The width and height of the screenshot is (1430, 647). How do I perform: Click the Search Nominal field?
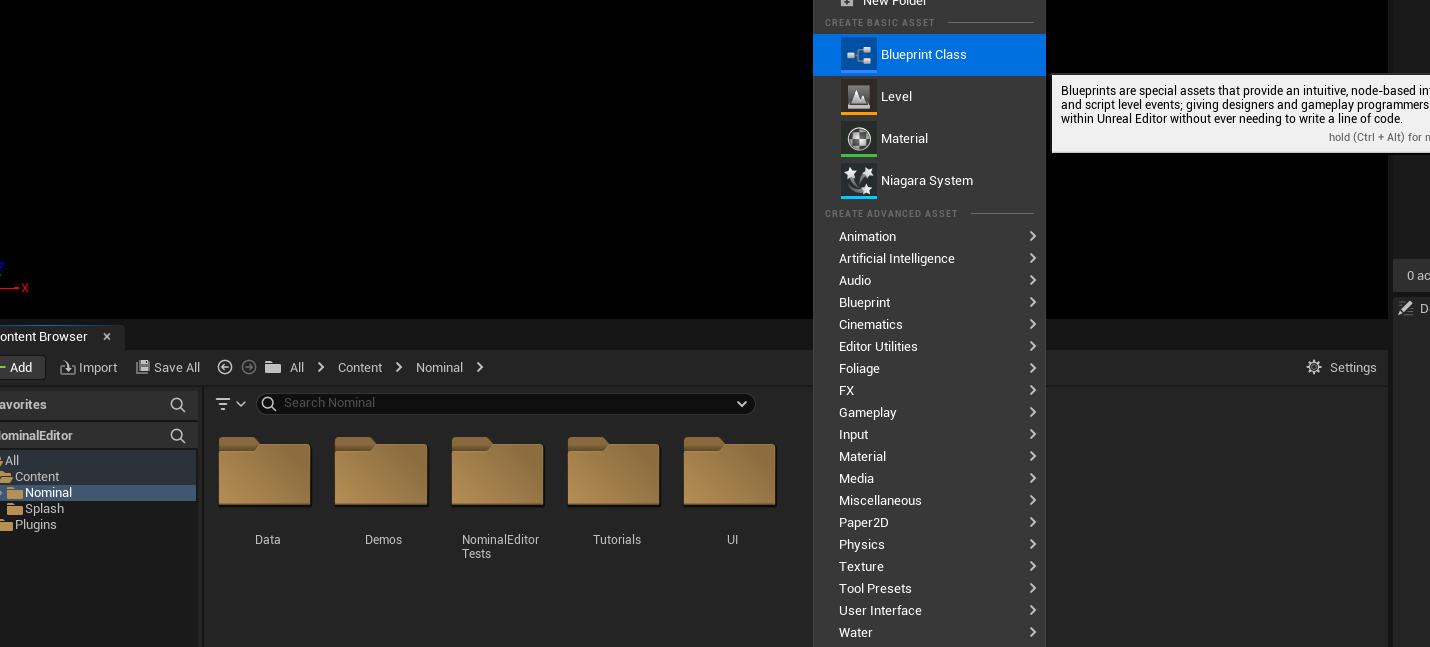(506, 404)
